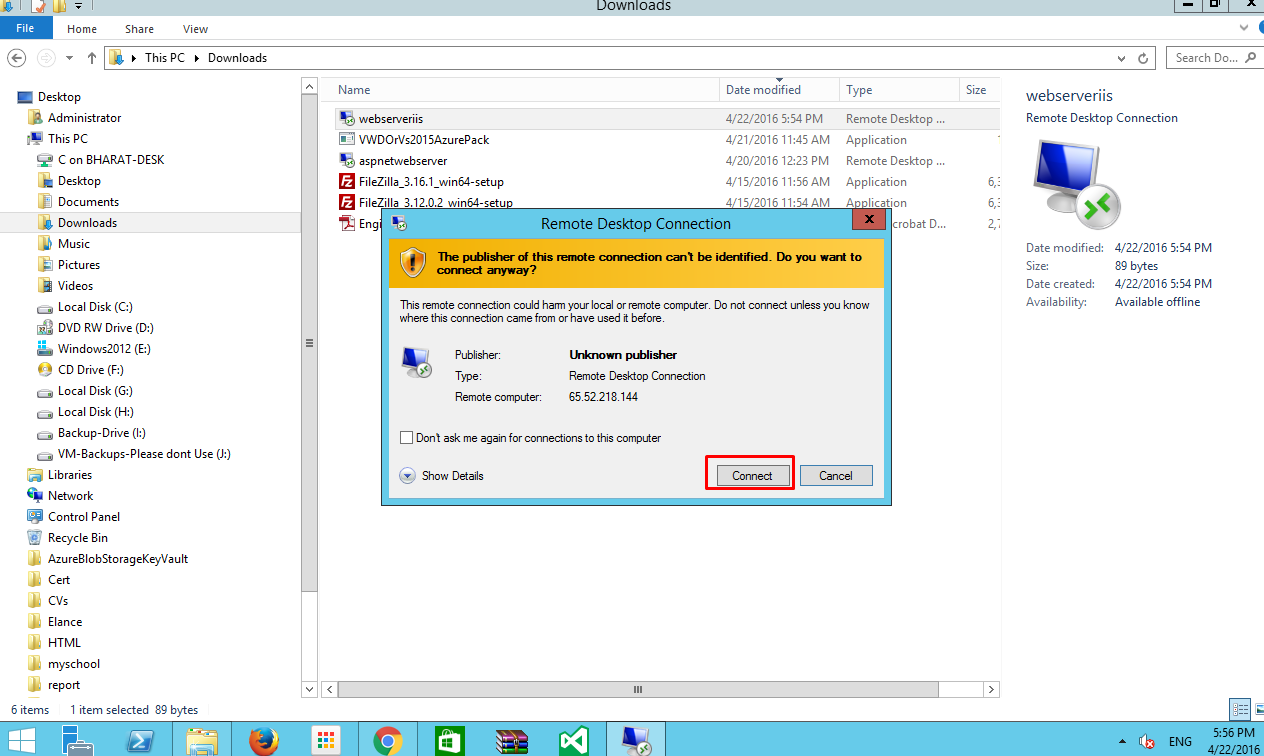The image size is (1264, 756).
Task: Select the webserveriis RDP file icon
Action: point(347,119)
